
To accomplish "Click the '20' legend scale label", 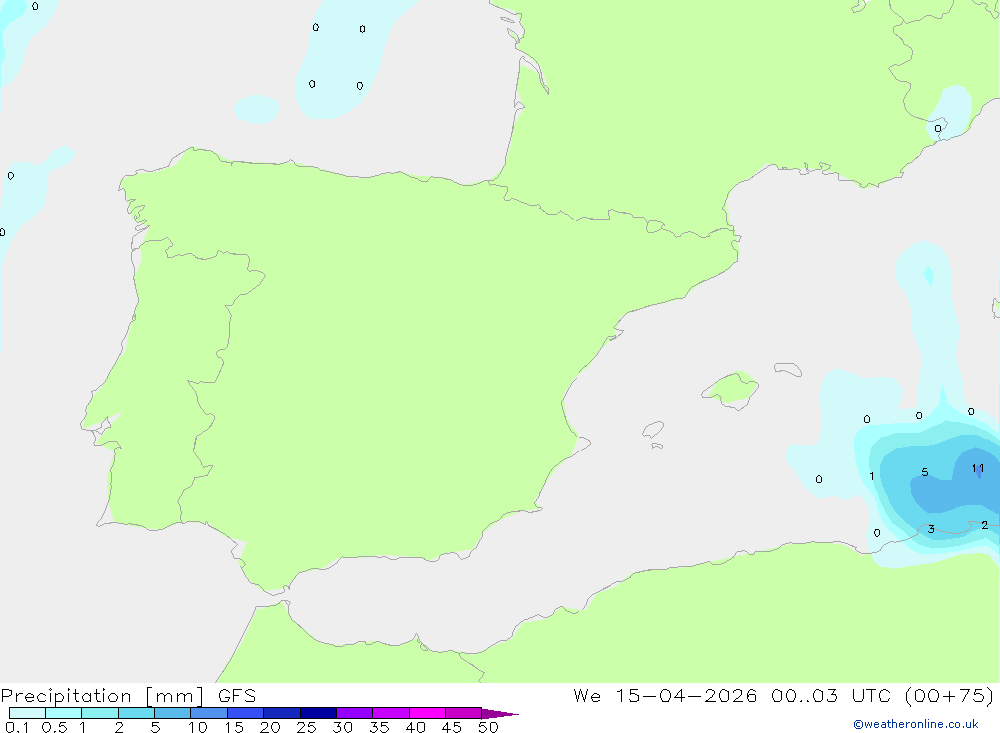I will coord(270,727).
